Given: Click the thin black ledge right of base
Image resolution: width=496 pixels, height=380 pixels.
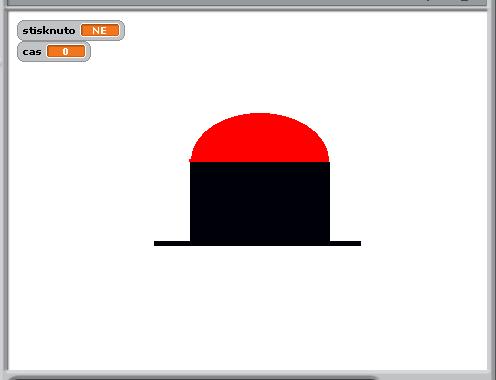Looking at the screenshot, I should tap(345, 244).
